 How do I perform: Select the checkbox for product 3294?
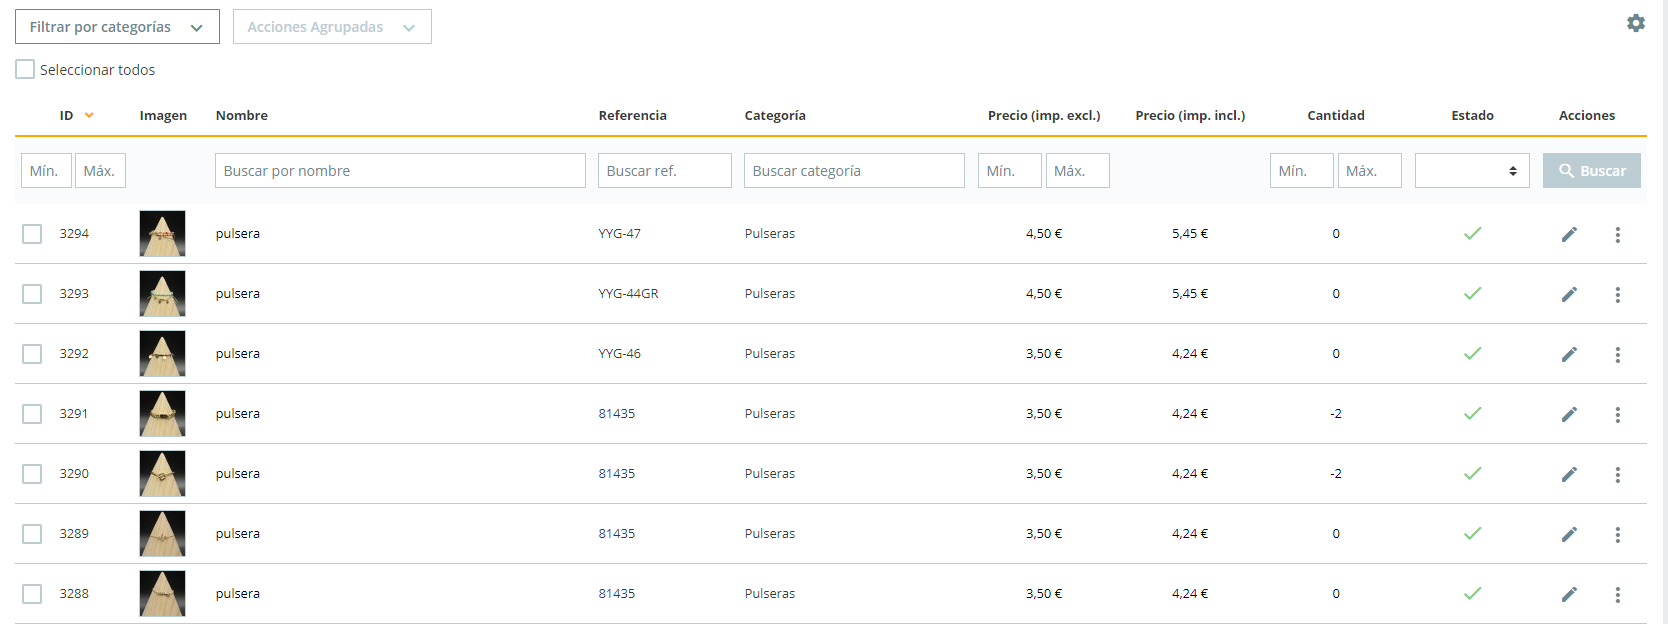32,234
